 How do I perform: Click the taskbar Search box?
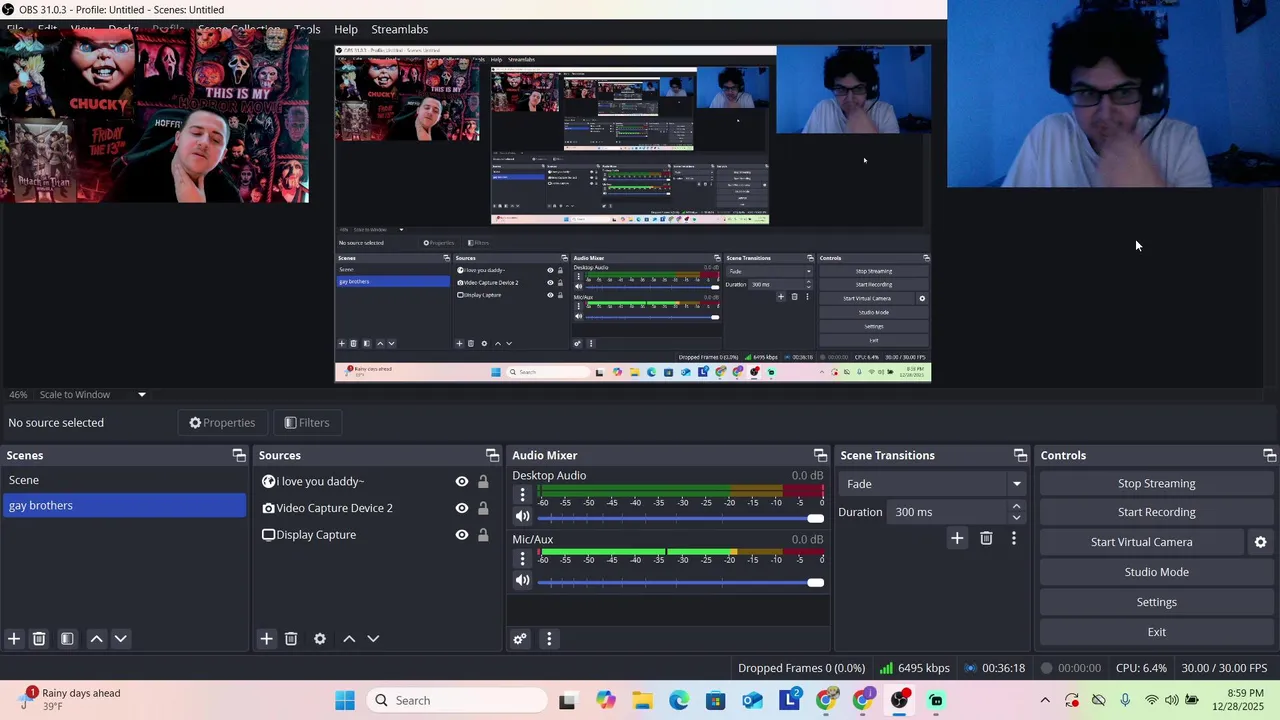click(x=456, y=700)
